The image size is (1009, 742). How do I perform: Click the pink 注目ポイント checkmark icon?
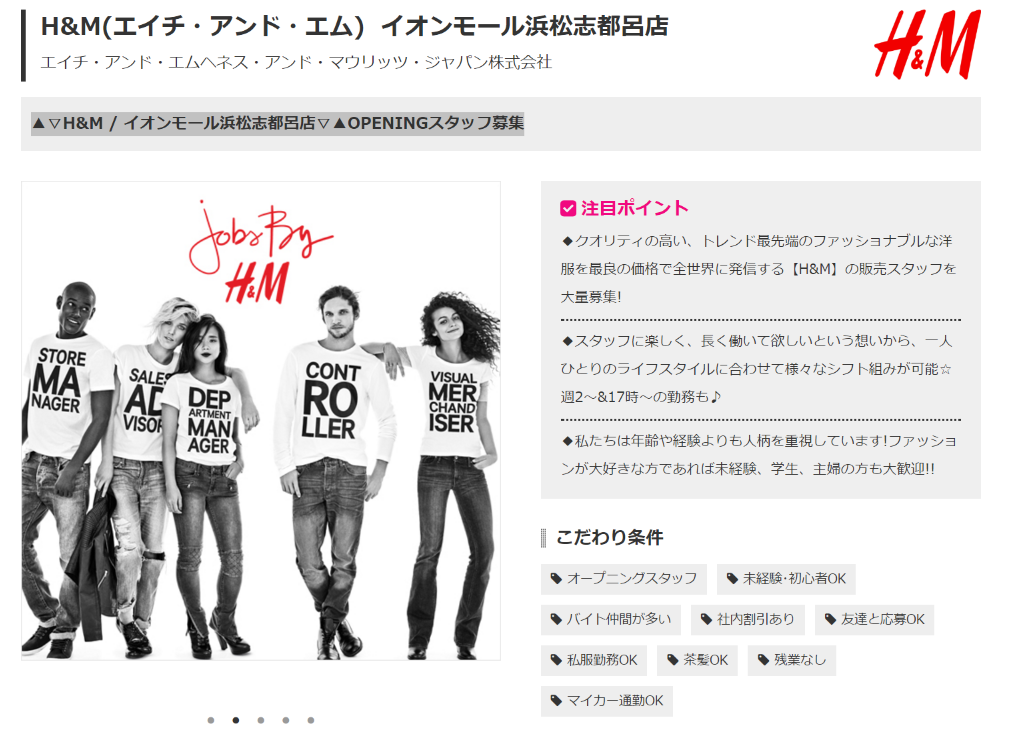[568, 209]
